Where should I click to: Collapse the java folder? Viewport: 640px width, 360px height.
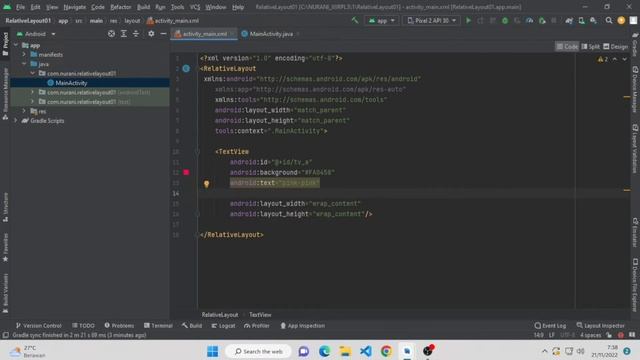pos(24,64)
